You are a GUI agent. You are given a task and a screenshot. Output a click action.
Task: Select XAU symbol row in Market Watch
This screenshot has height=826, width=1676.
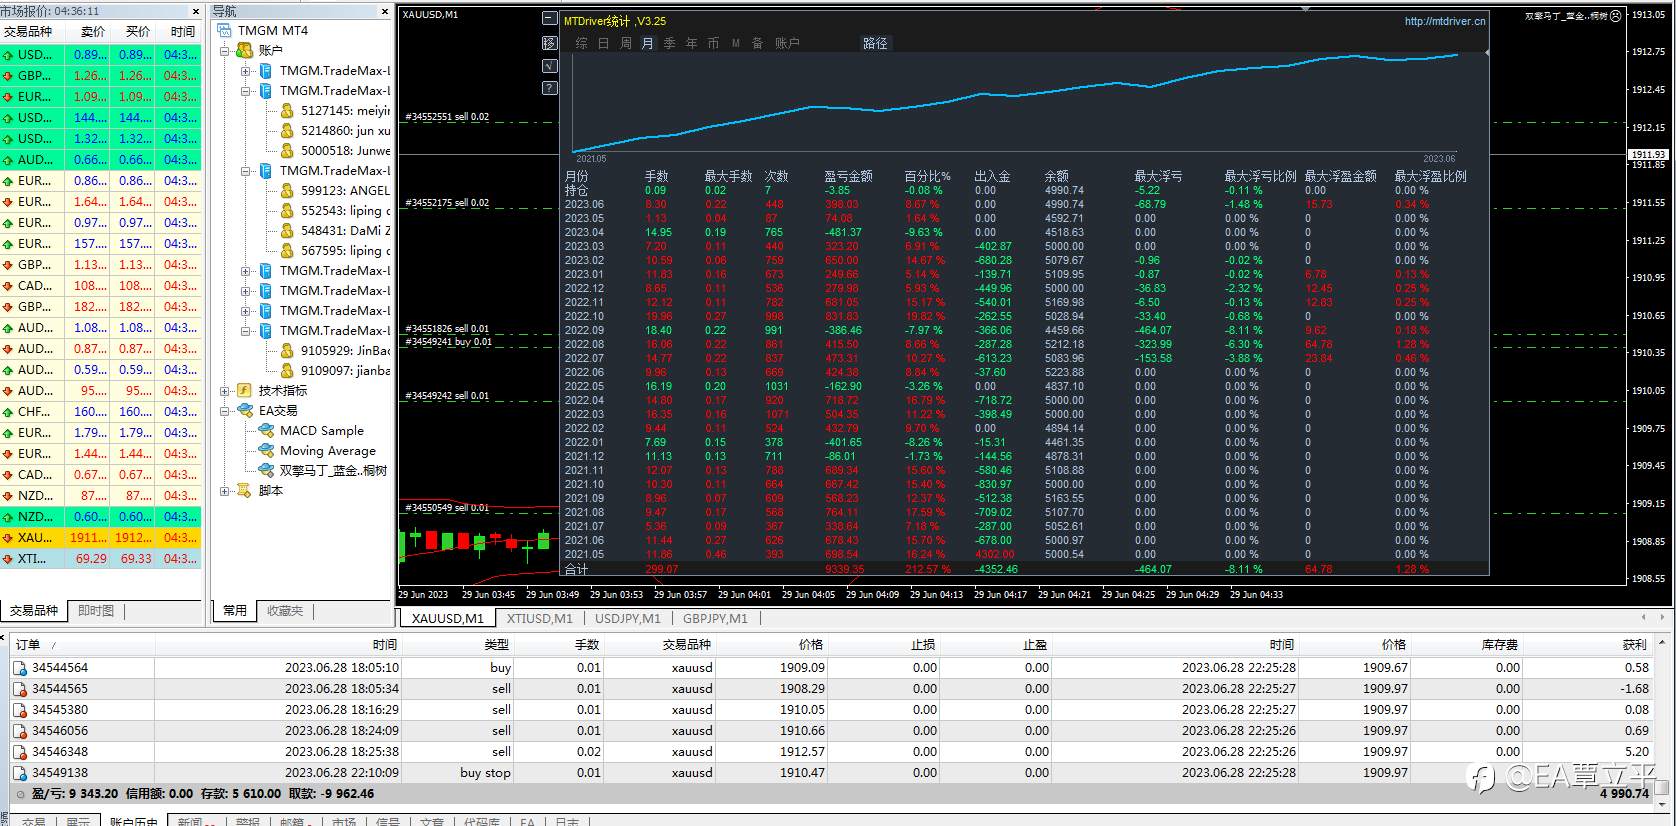[100, 537]
